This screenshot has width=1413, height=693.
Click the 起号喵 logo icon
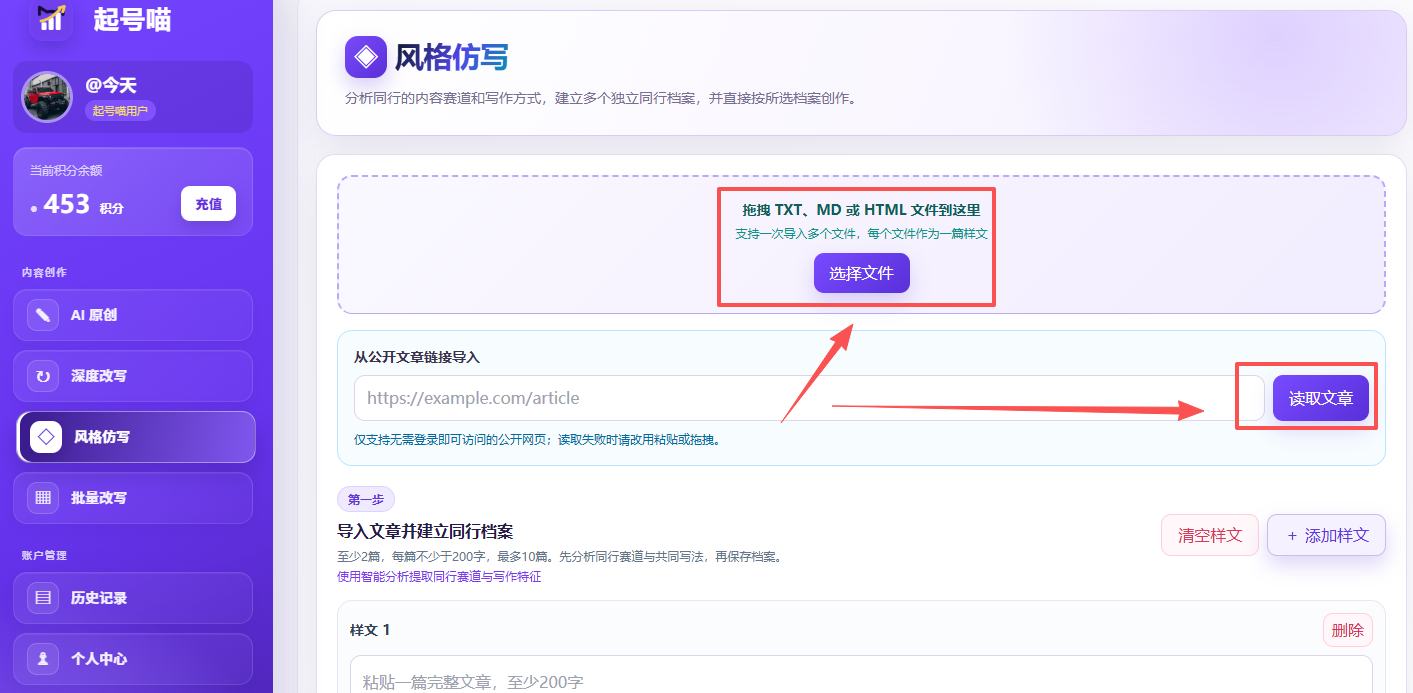(x=50, y=17)
